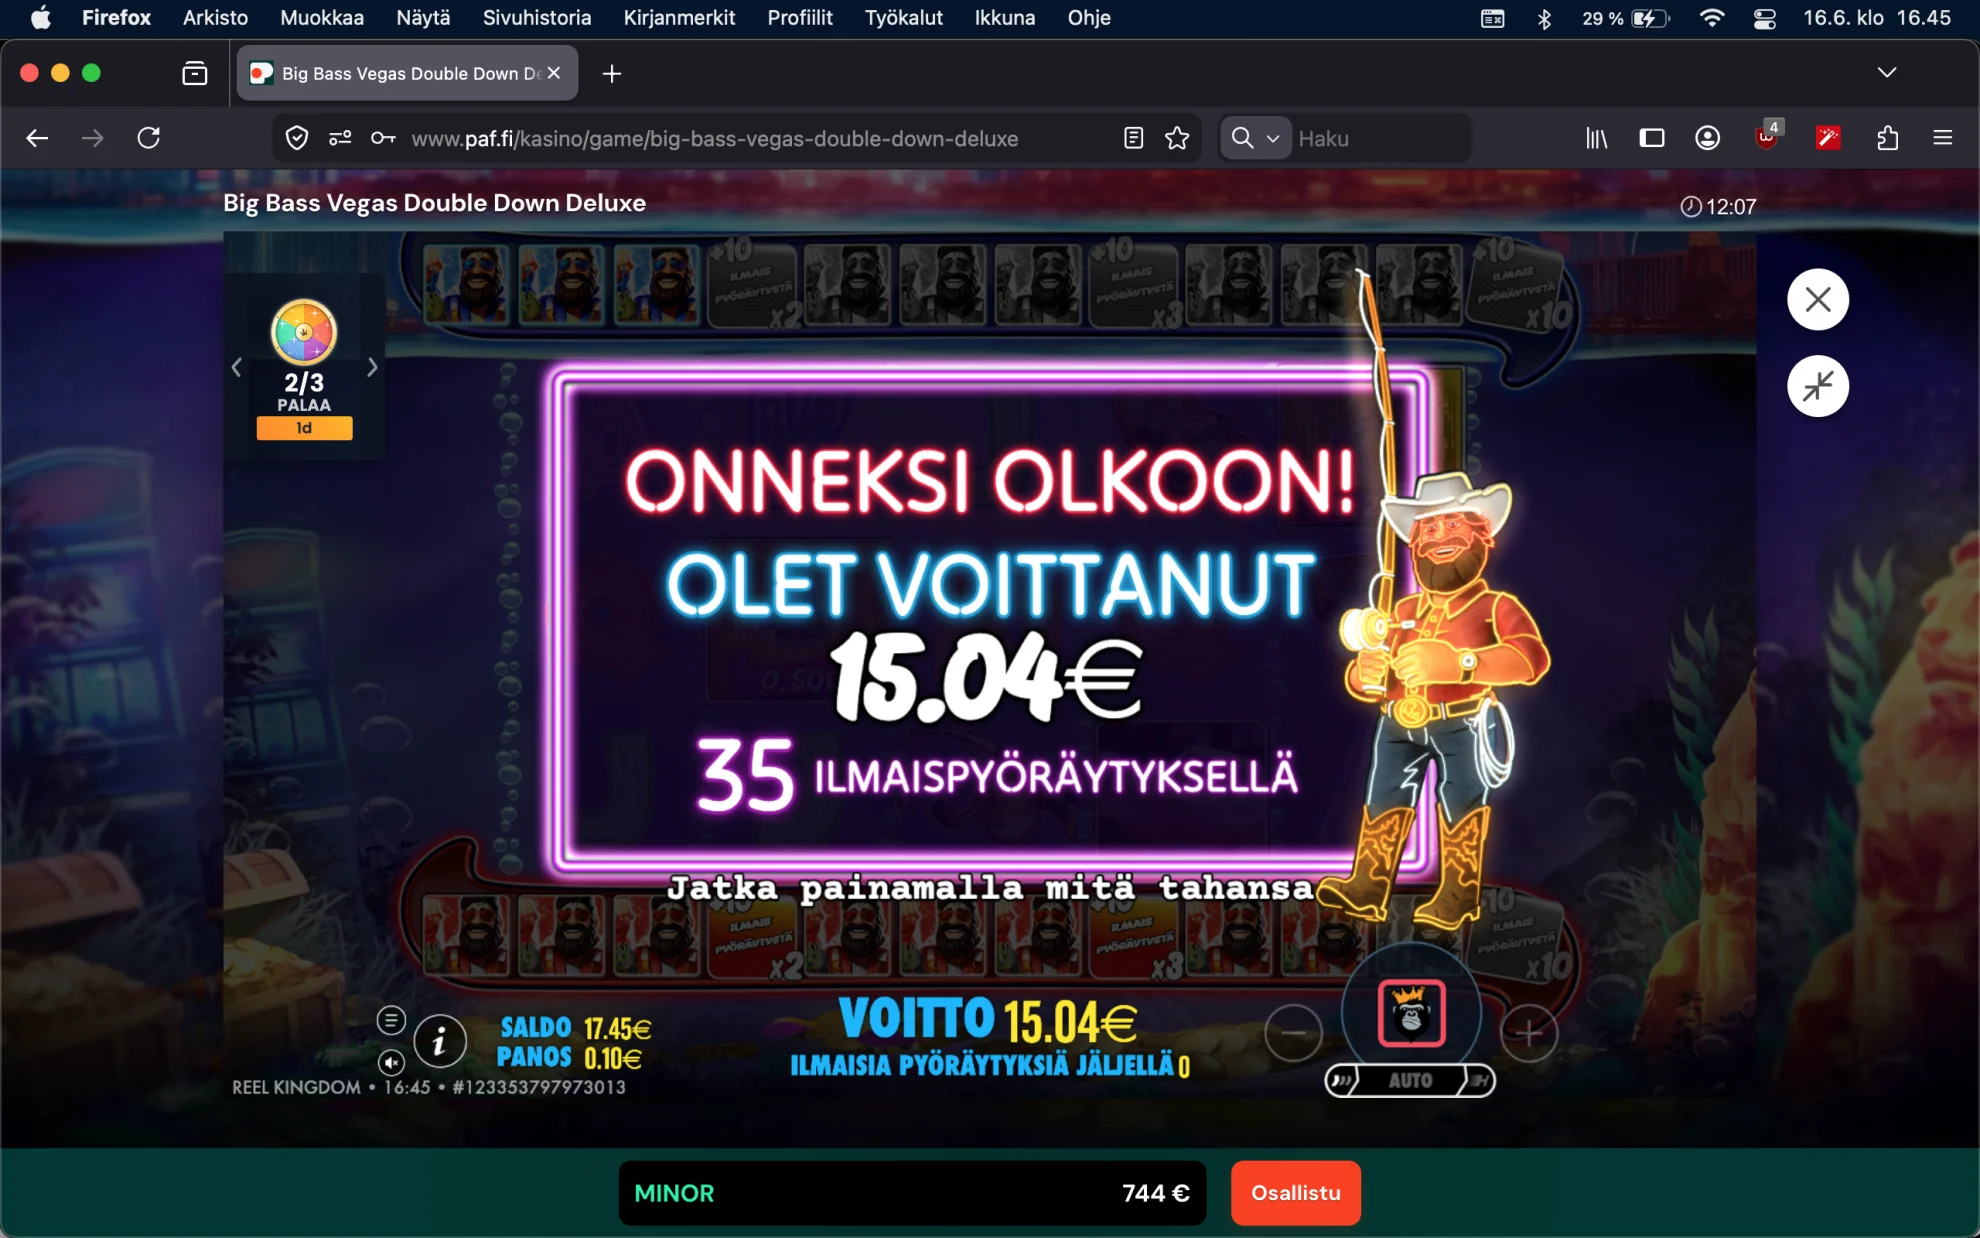The width and height of the screenshot is (1980, 1238).
Task: Show the sidebar icon
Action: pos(1652,138)
